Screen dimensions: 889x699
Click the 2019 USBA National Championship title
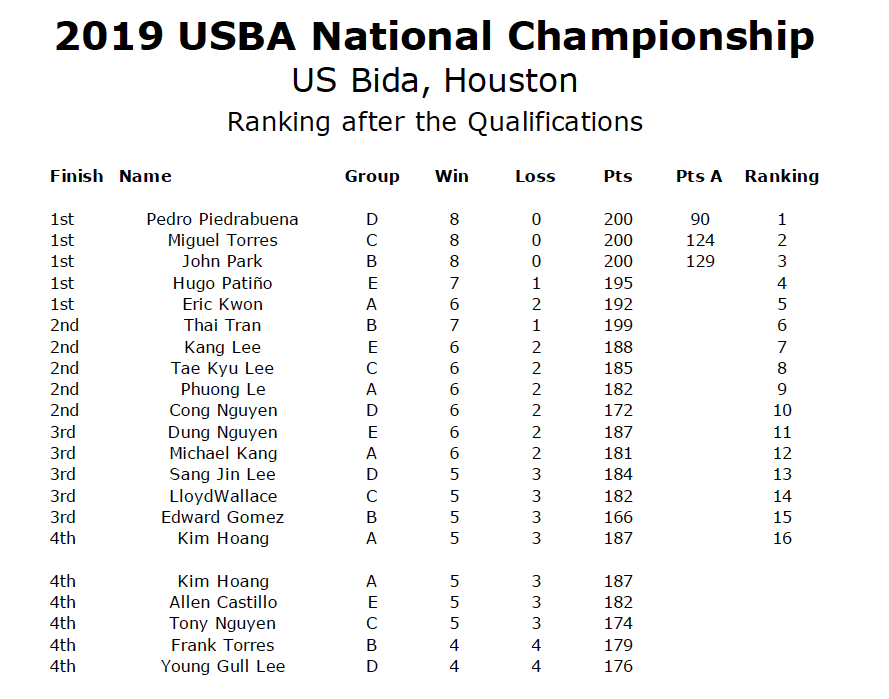coord(434,37)
